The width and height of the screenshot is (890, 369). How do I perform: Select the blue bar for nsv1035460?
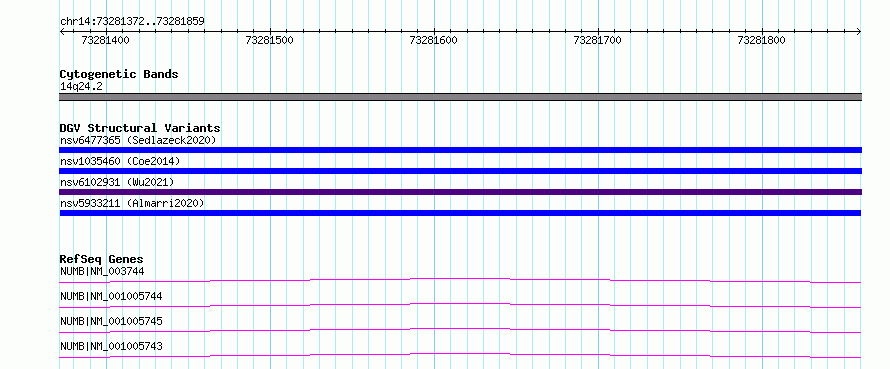tap(460, 171)
